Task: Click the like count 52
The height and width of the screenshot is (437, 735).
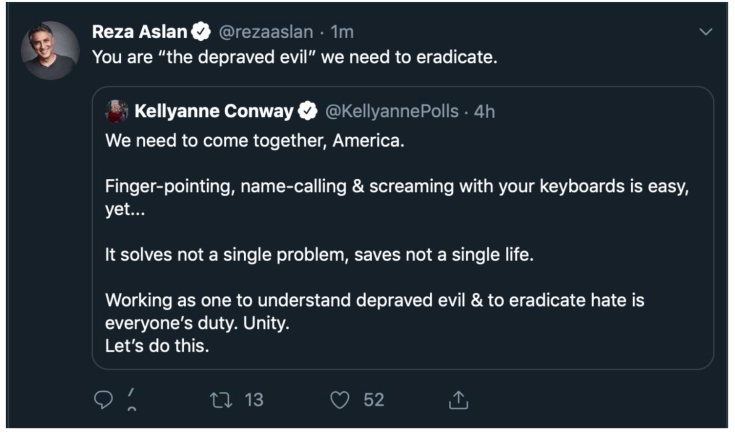Action: pos(373,400)
